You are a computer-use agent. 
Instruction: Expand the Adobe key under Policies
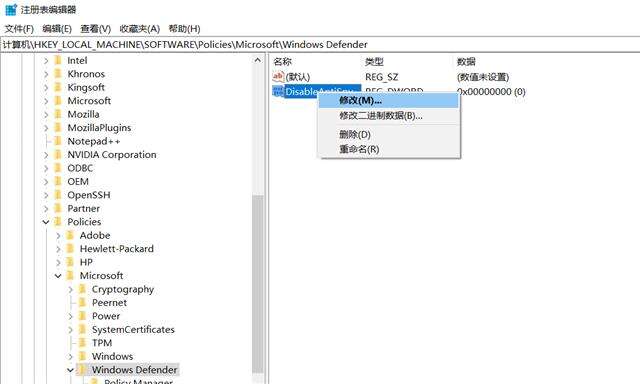pos(58,236)
